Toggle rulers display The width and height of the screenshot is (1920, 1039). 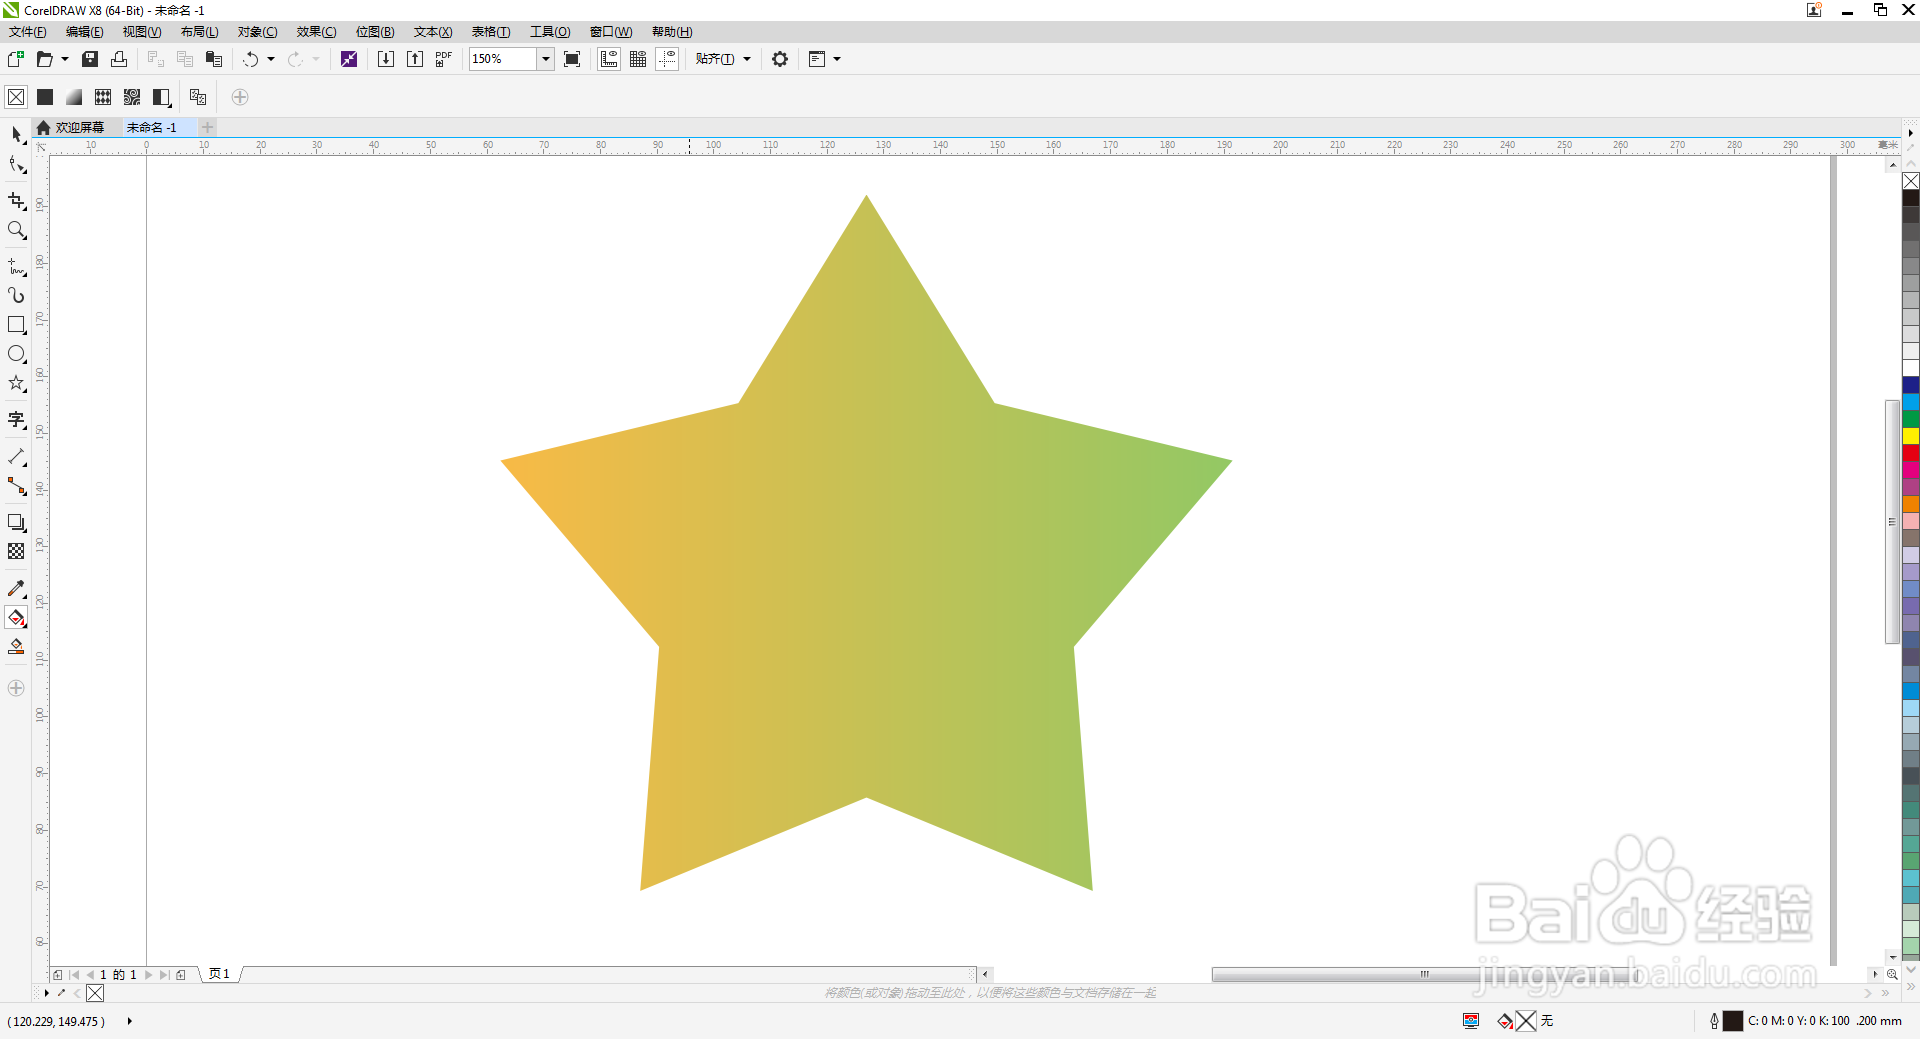coord(609,59)
